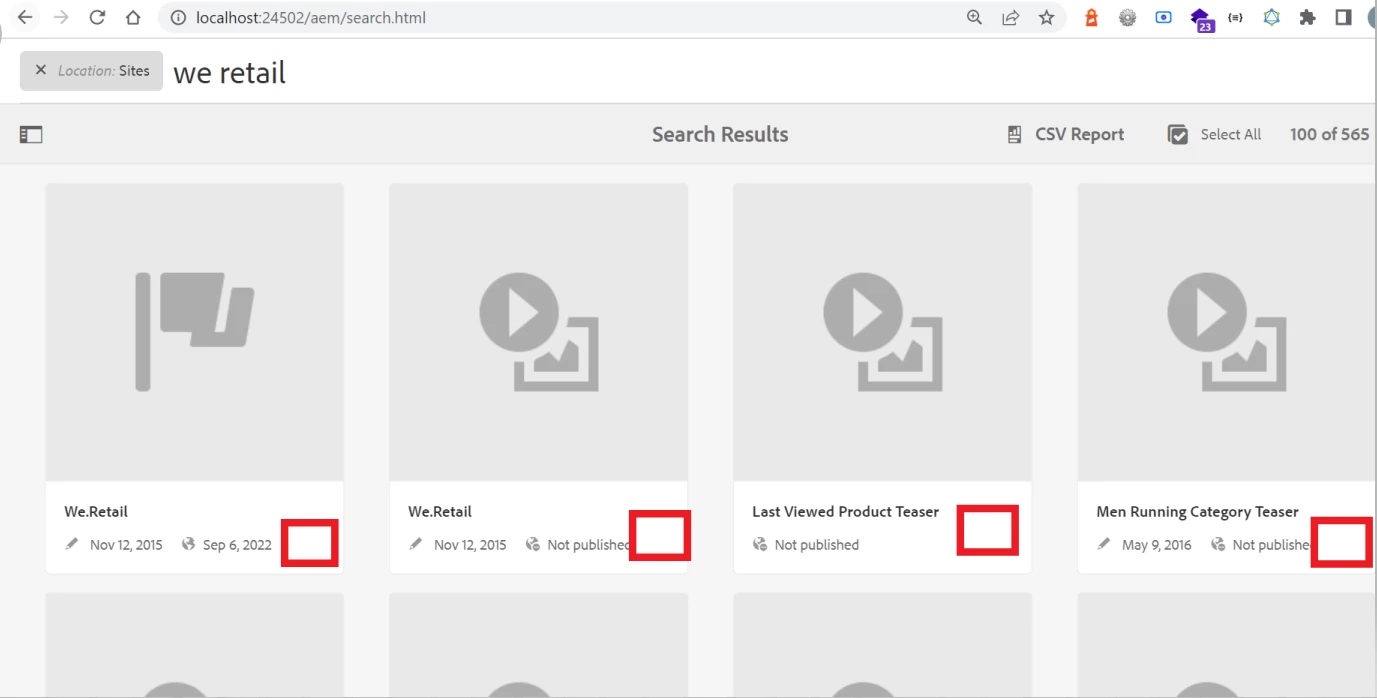Open the flag thumbnail of first We.Retail card
This screenshot has width=1377, height=698.
coord(195,332)
